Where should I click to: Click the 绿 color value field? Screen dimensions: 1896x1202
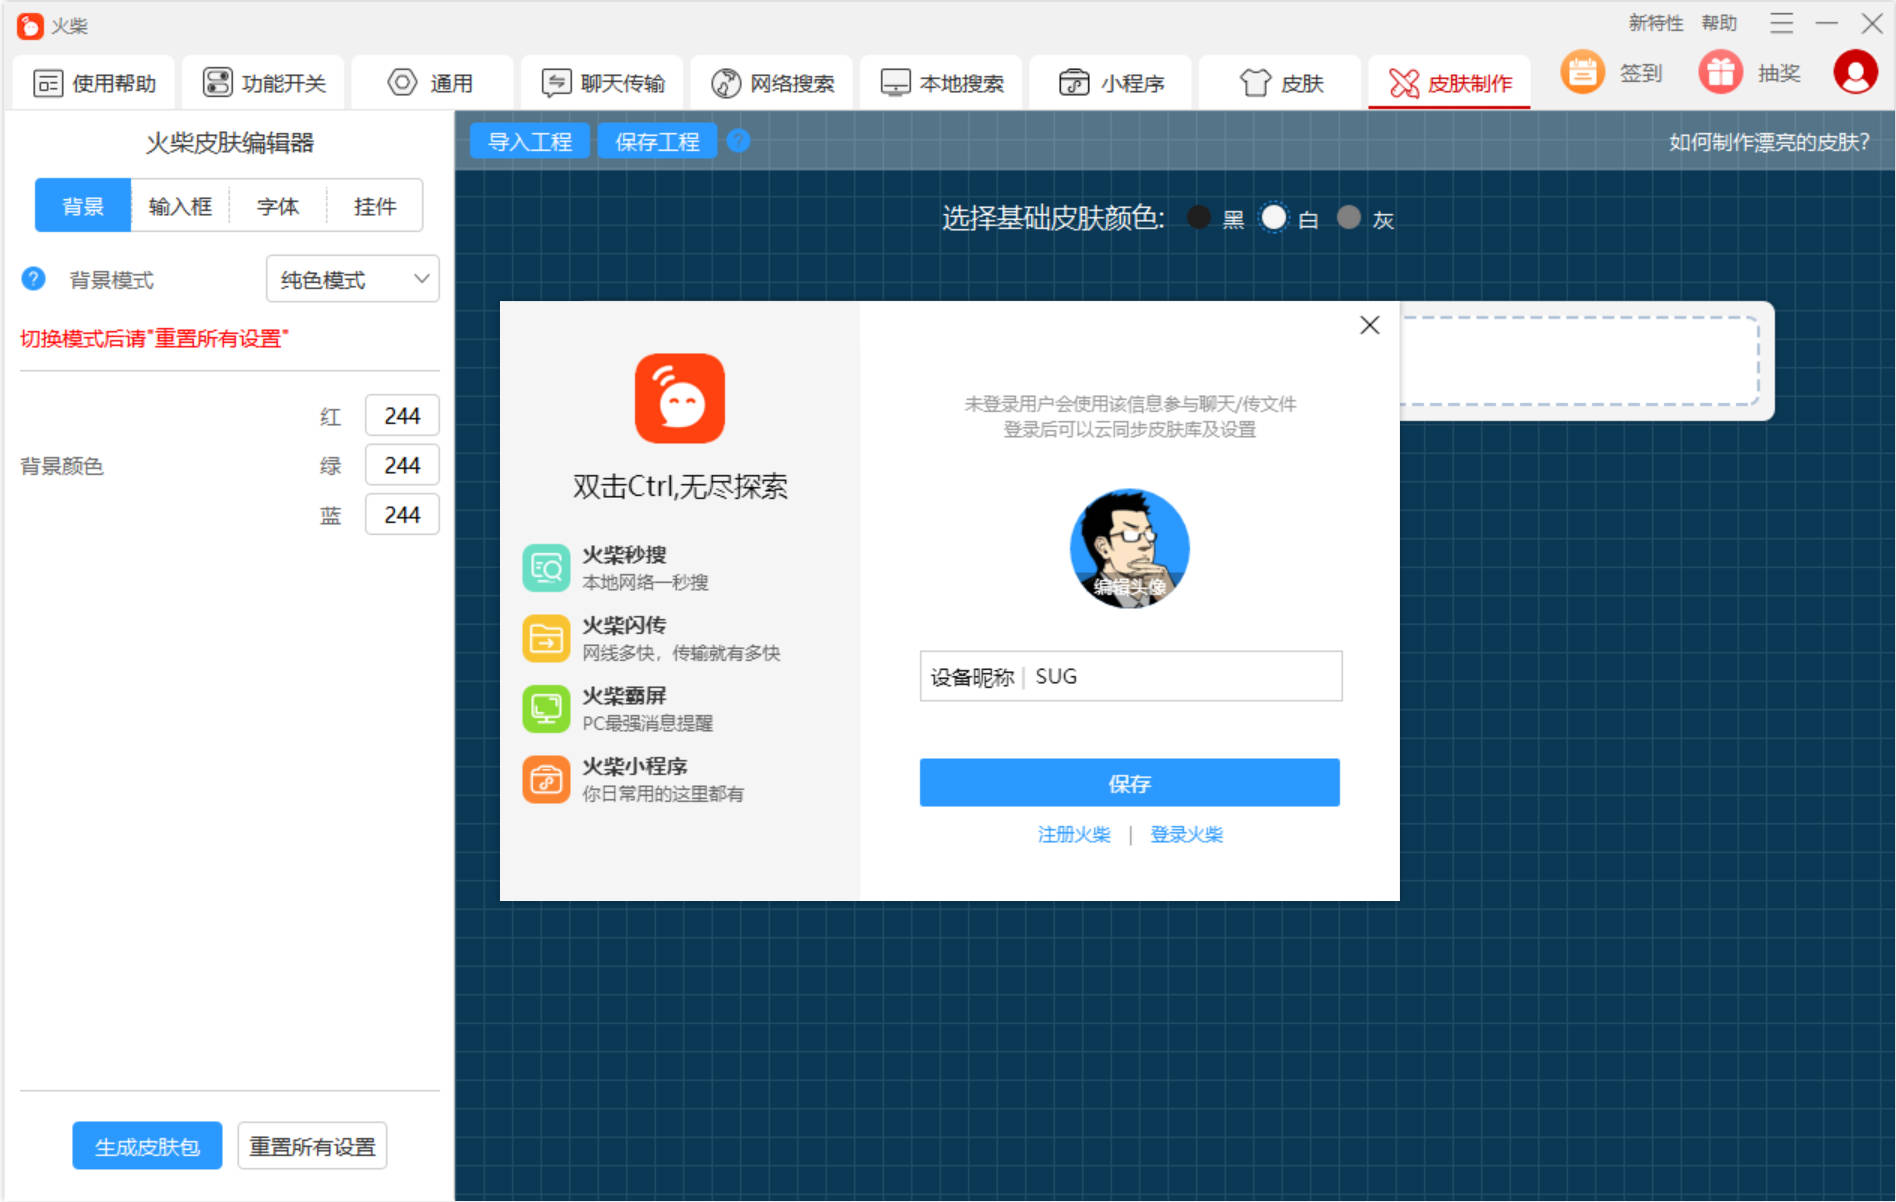(402, 465)
